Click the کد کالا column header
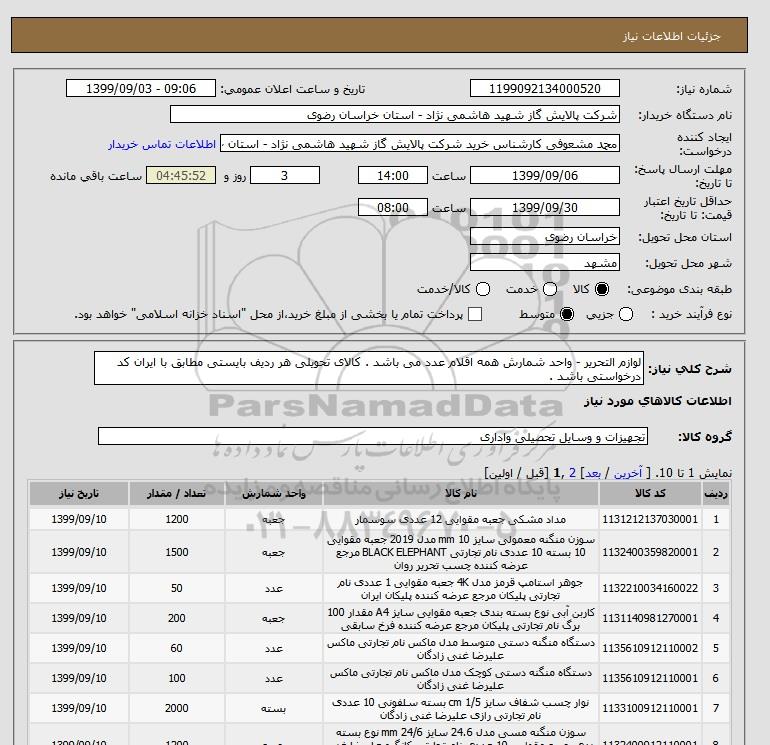This screenshot has width=770, height=745. coord(649,494)
